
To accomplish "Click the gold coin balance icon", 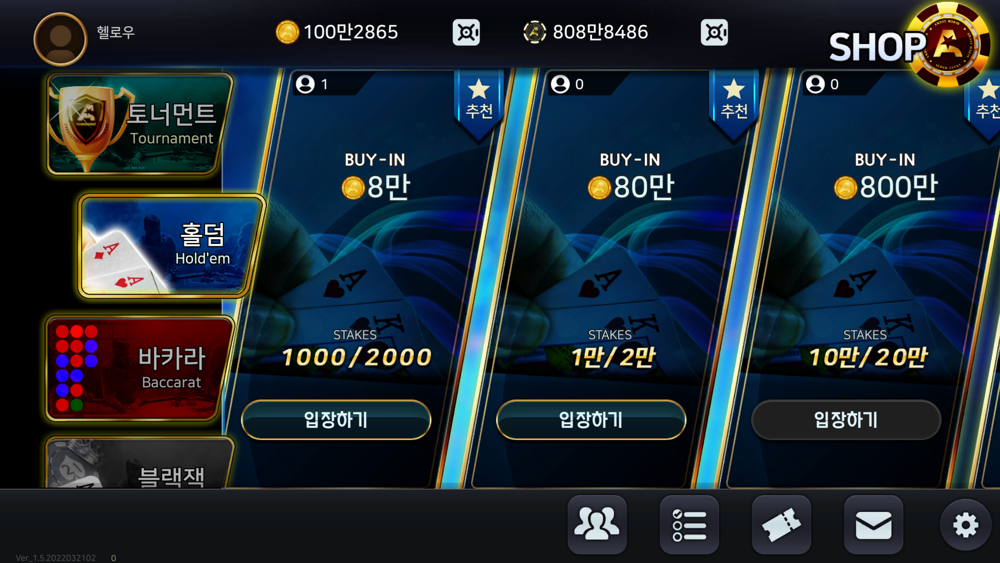I will click(287, 32).
